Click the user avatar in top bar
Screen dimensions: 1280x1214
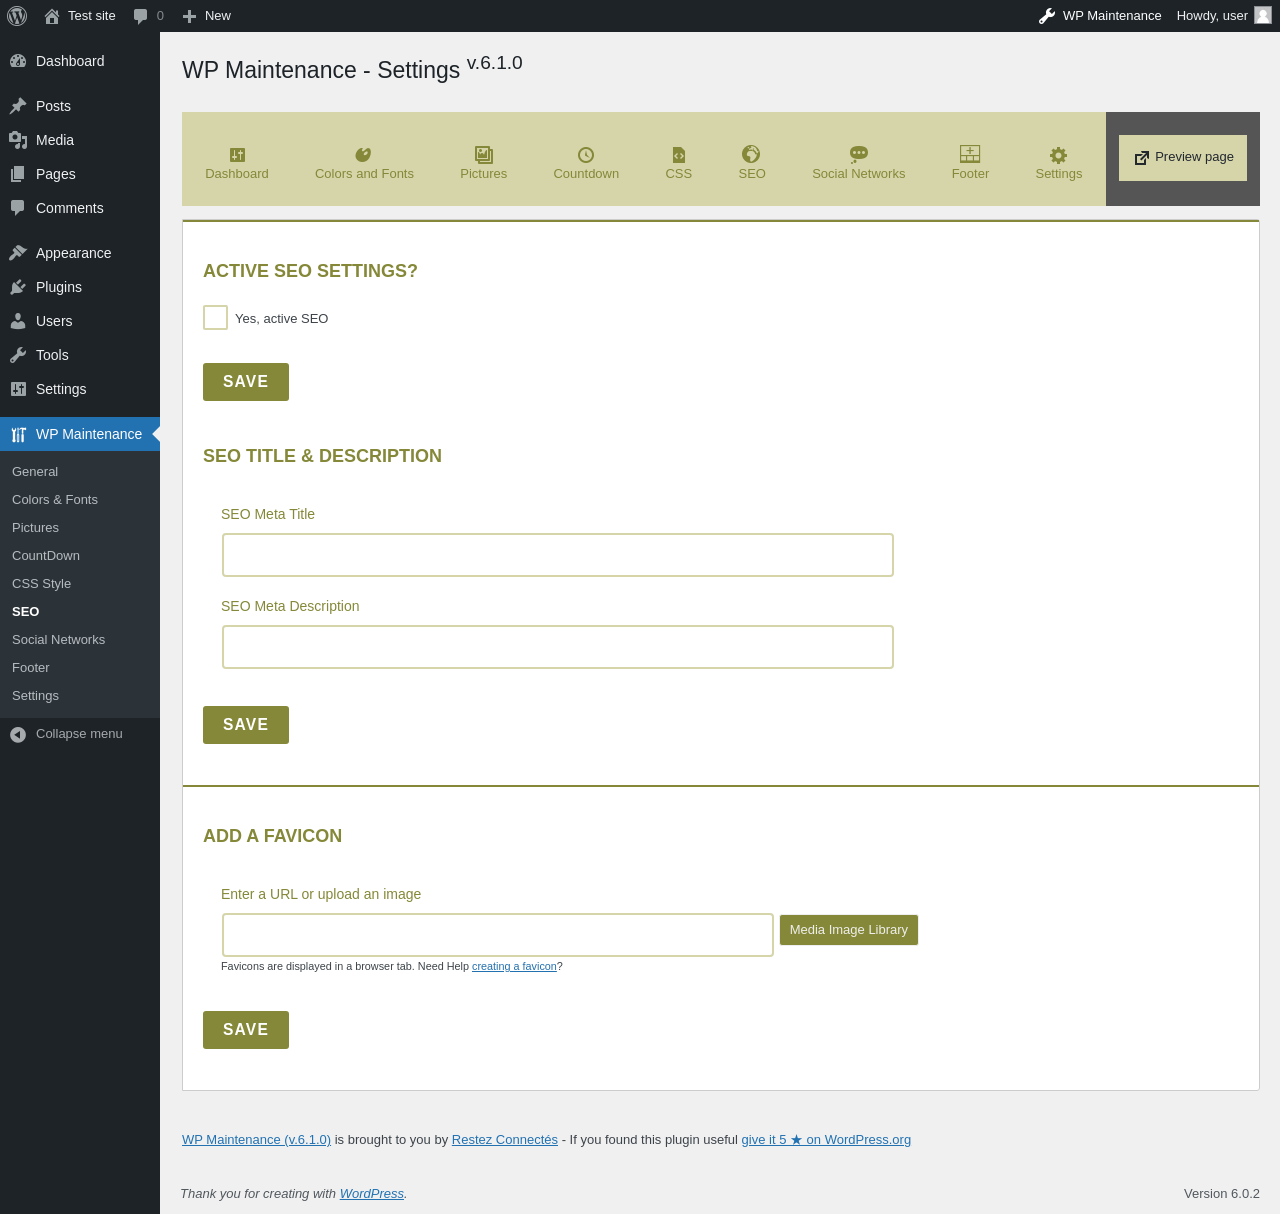pos(1263,15)
